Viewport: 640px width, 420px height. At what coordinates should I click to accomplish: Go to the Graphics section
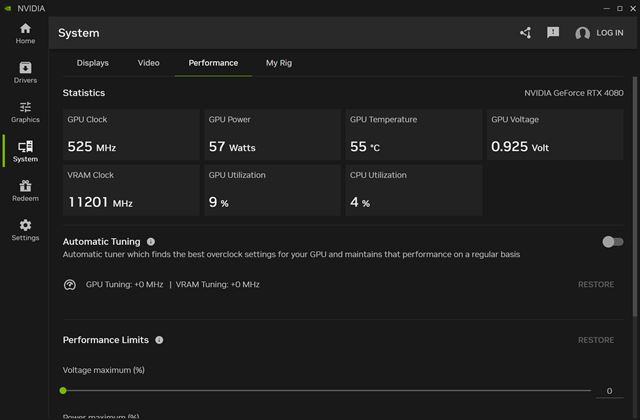(x=25, y=112)
